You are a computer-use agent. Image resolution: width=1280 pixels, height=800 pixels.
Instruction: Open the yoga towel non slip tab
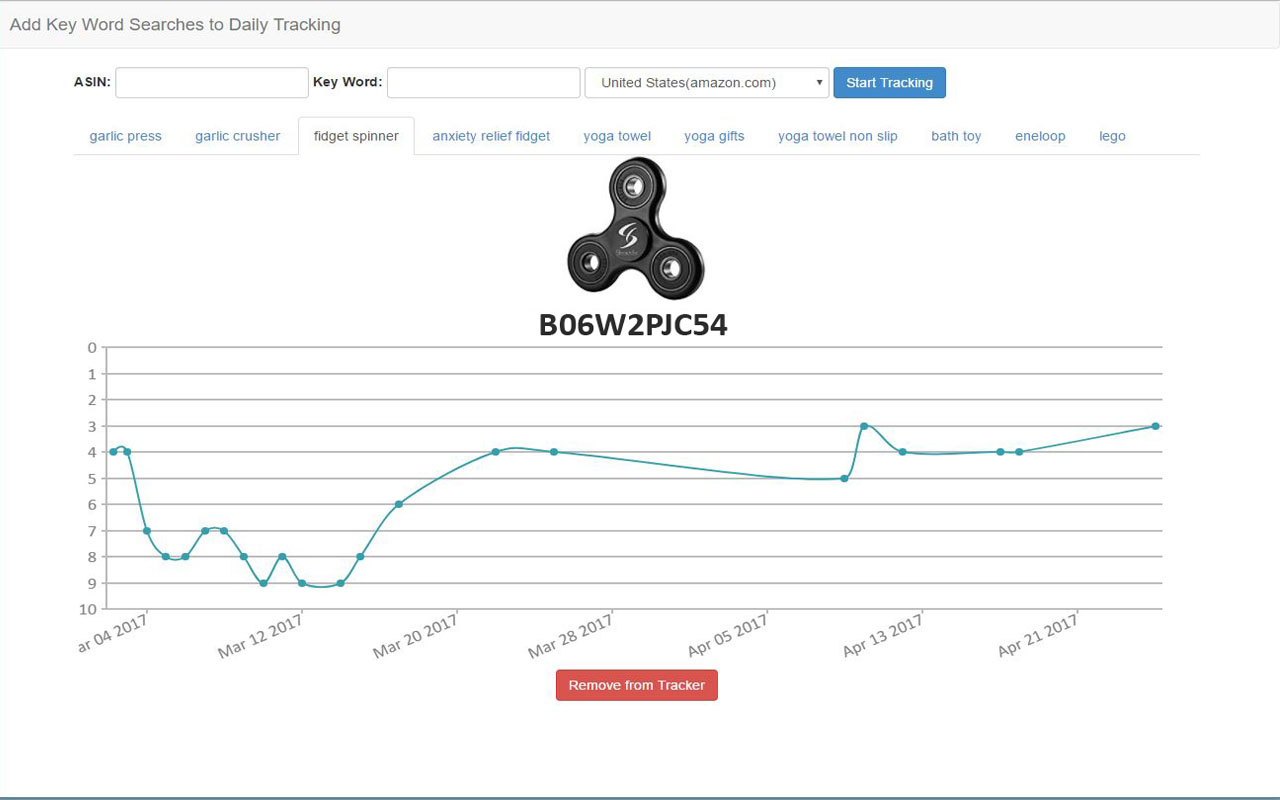tap(838, 136)
